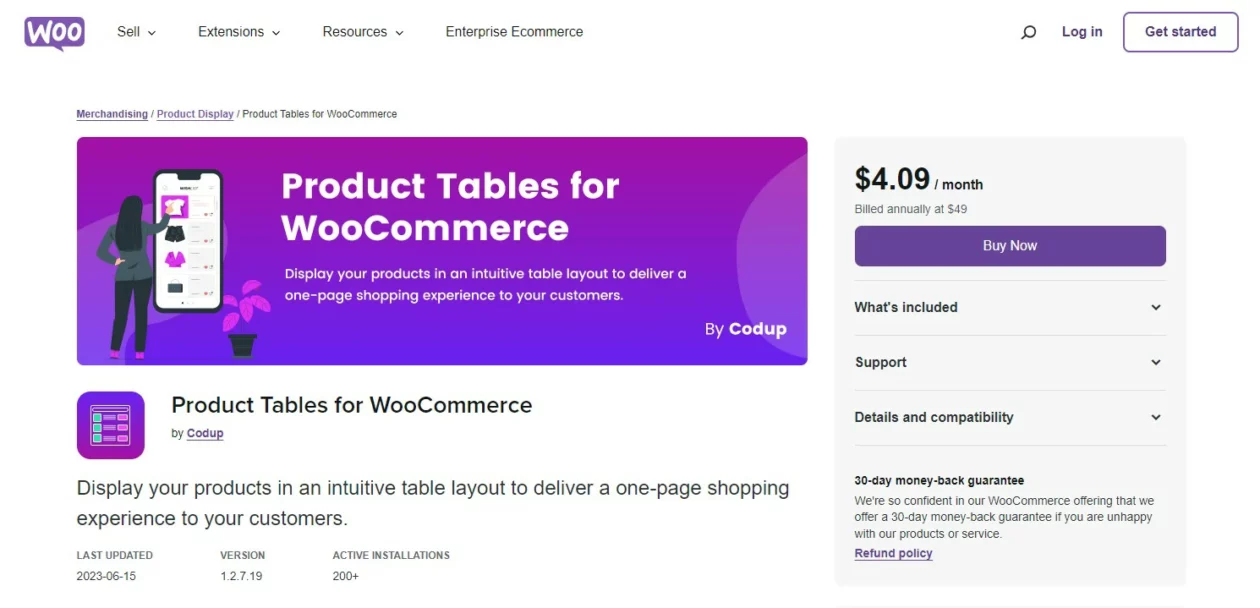Expand Details and compatibility section
Image resolution: width=1260 pixels, height=608 pixels.
click(x=1010, y=417)
